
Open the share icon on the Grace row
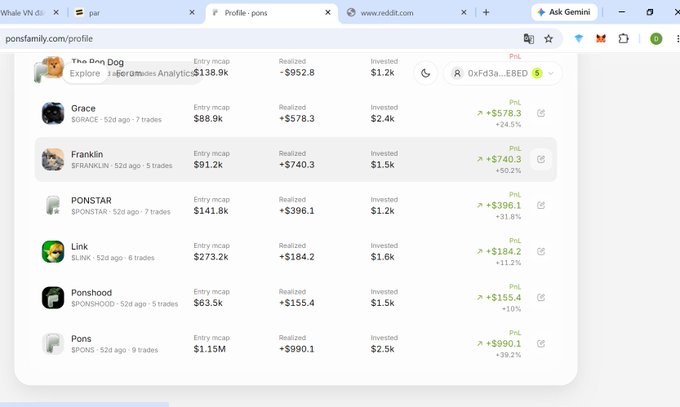[x=541, y=113]
